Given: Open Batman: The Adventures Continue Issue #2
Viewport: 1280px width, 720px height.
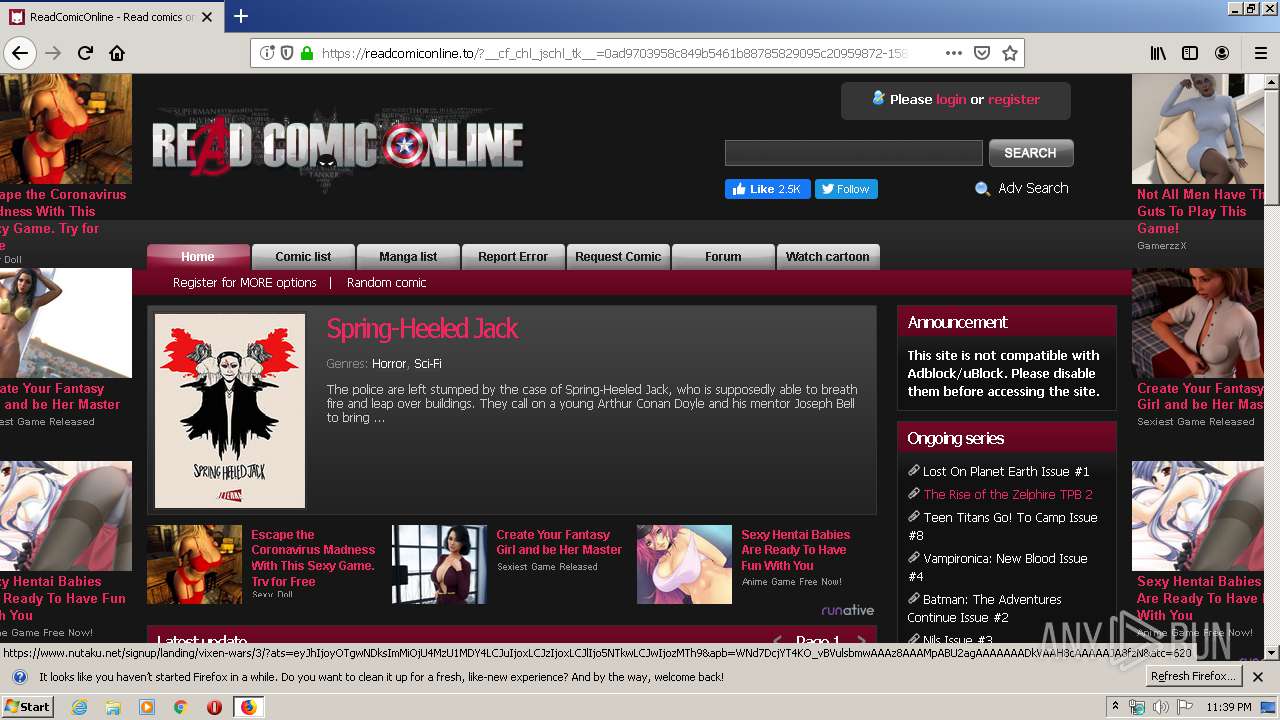Looking at the screenshot, I should [984, 608].
